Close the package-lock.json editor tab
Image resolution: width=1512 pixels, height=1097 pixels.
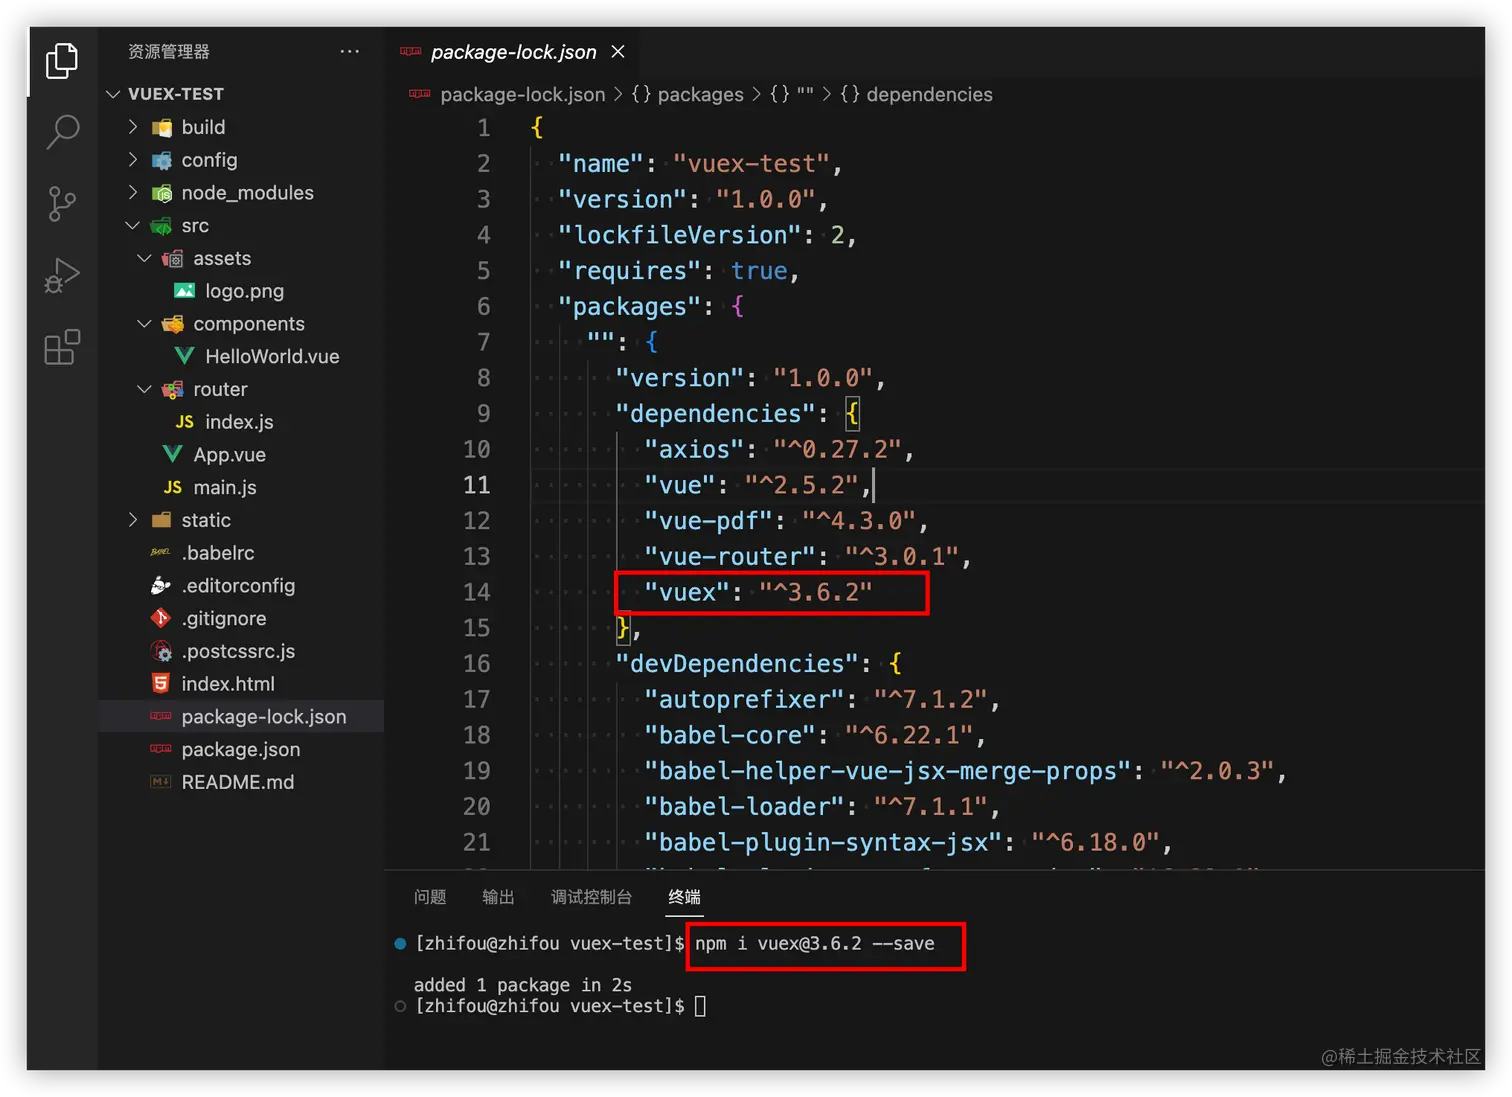[618, 51]
